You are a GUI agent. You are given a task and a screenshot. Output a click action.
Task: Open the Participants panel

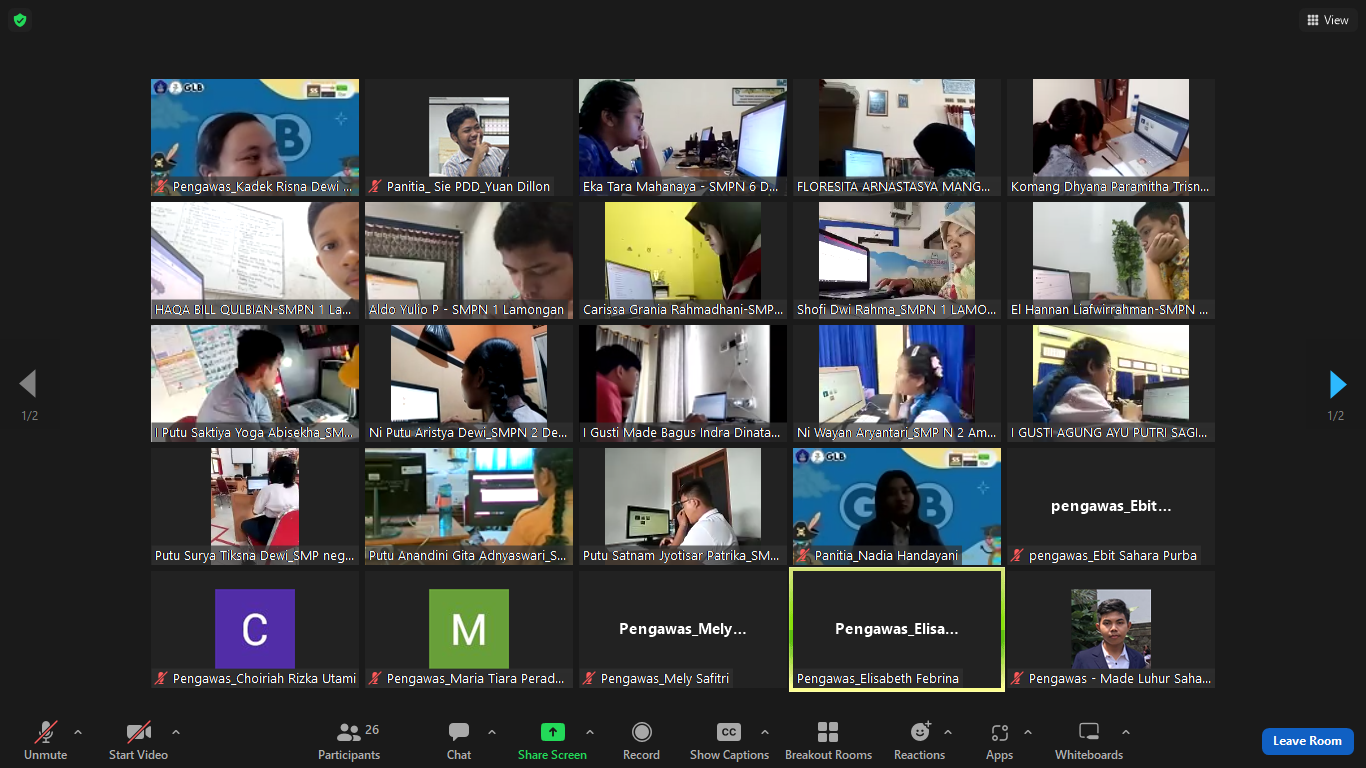(x=349, y=741)
